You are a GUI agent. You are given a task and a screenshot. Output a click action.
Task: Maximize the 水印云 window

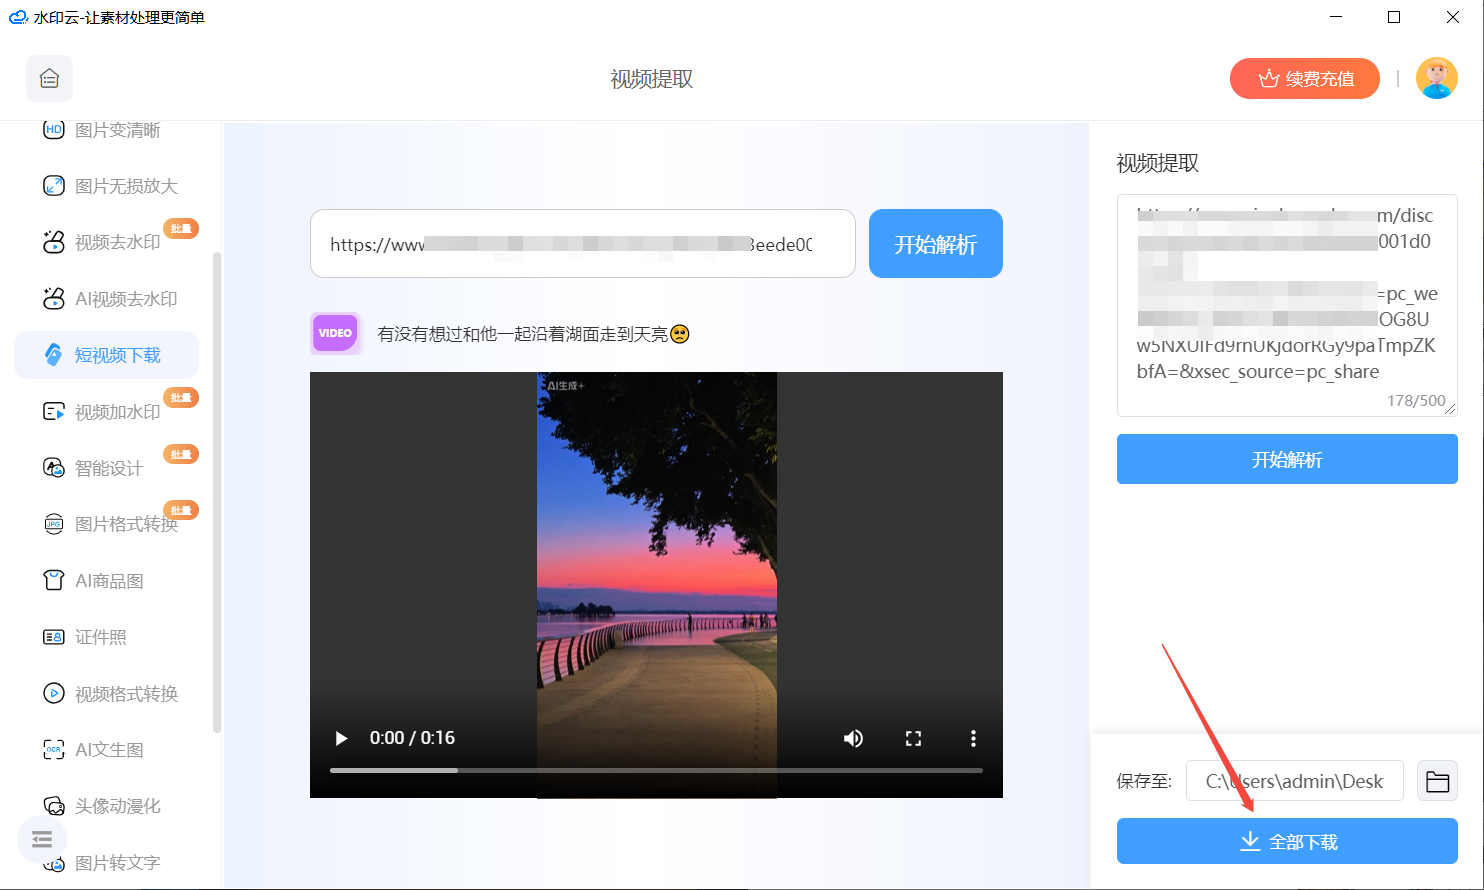point(1394,17)
